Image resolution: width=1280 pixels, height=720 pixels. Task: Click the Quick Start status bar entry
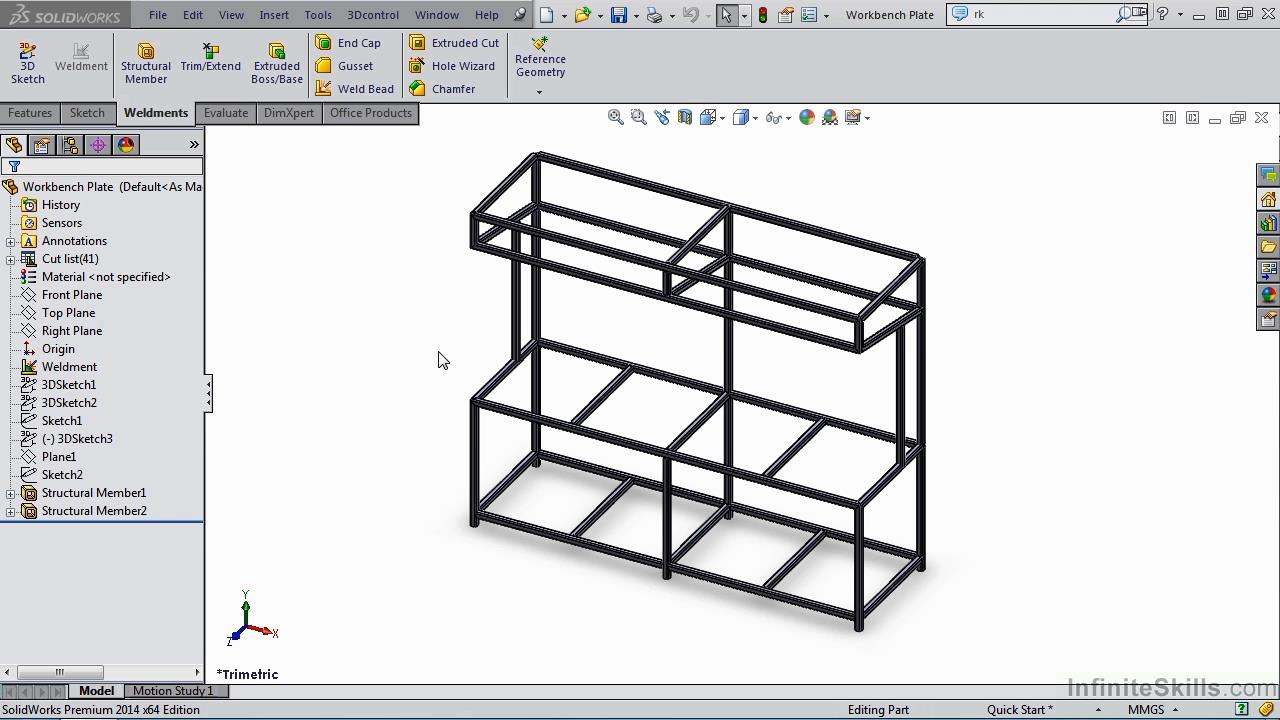[1020, 710]
